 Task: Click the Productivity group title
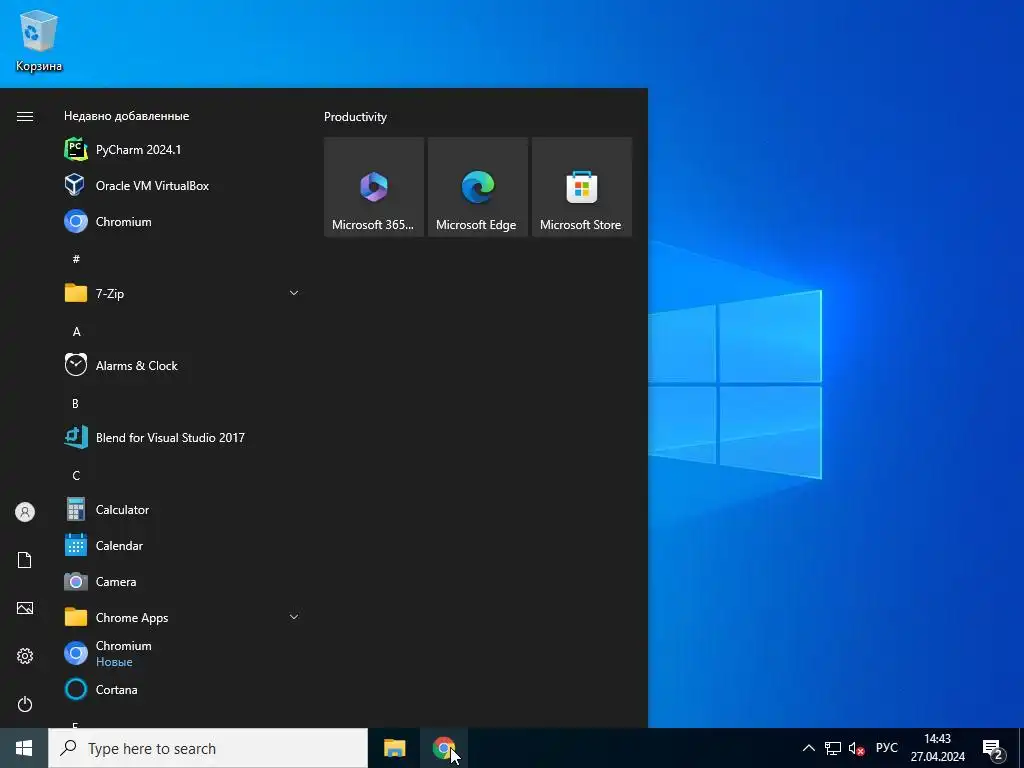pos(355,117)
